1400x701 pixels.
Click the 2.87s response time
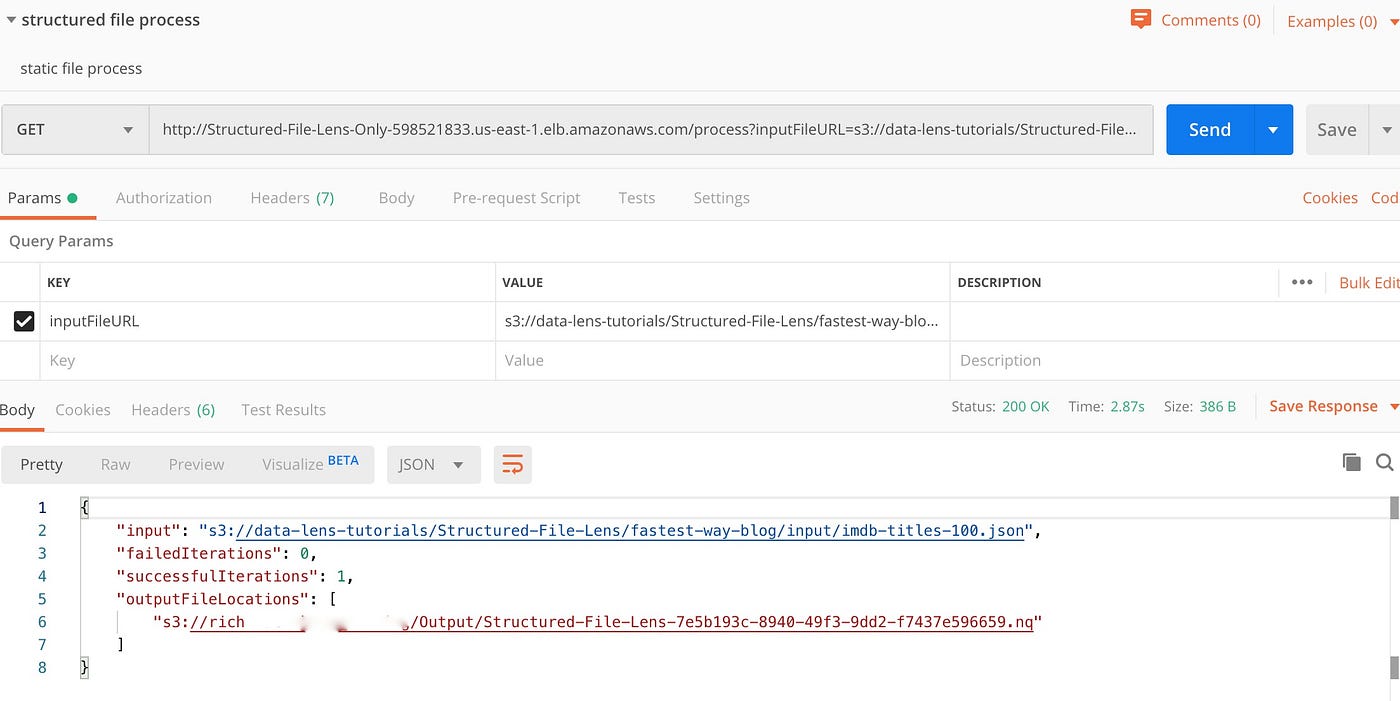[x=1126, y=407]
